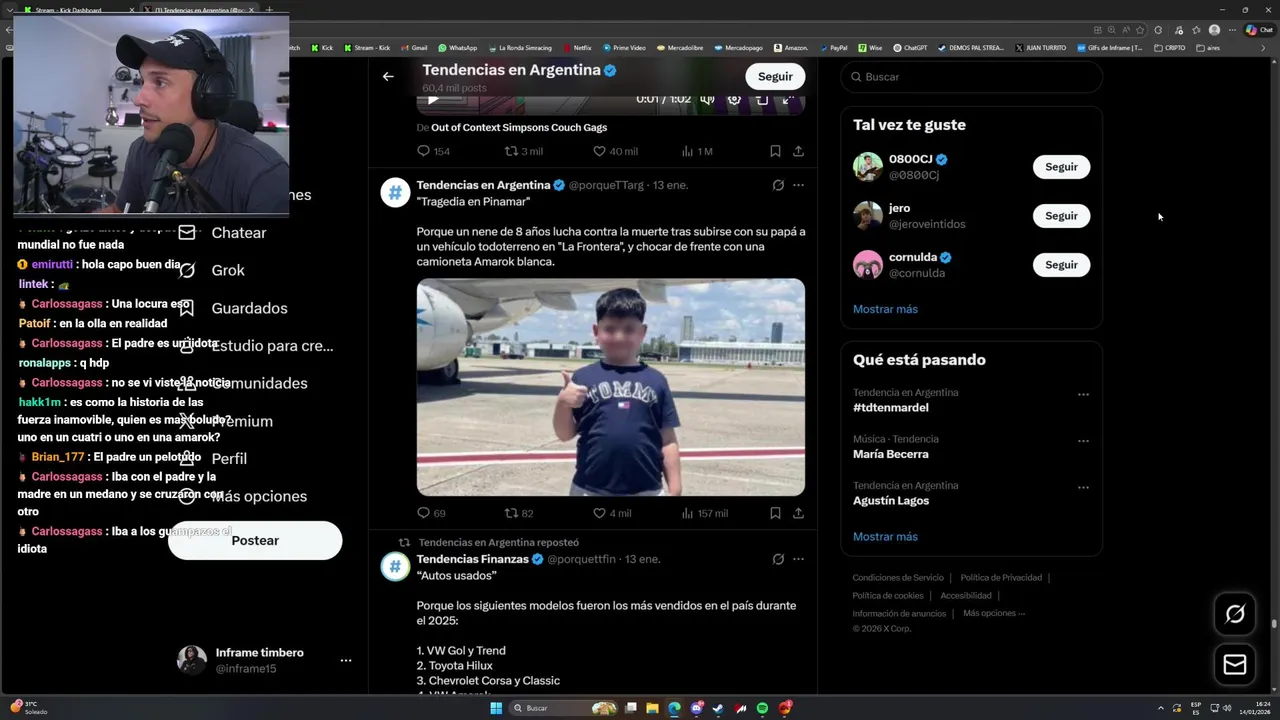Open the Grok floating button

(x=1235, y=614)
